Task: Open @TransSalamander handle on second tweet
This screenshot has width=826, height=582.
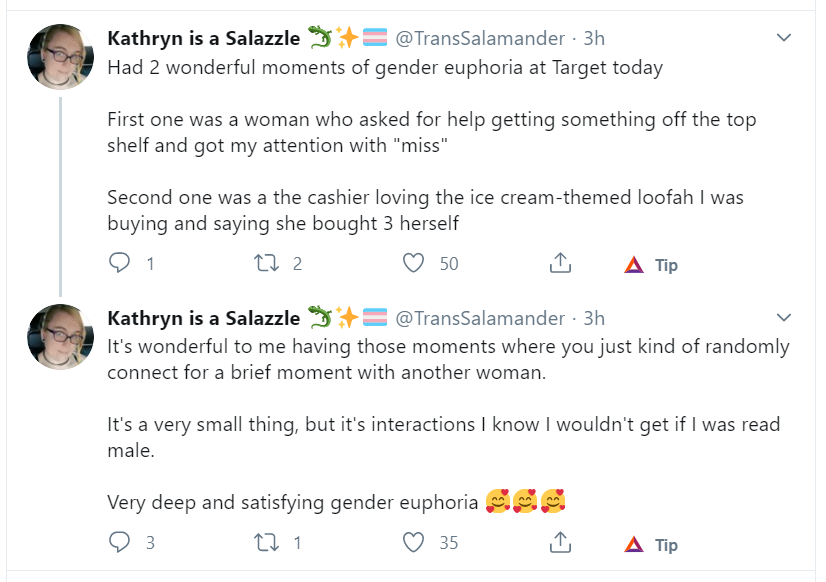Action: 480,318
